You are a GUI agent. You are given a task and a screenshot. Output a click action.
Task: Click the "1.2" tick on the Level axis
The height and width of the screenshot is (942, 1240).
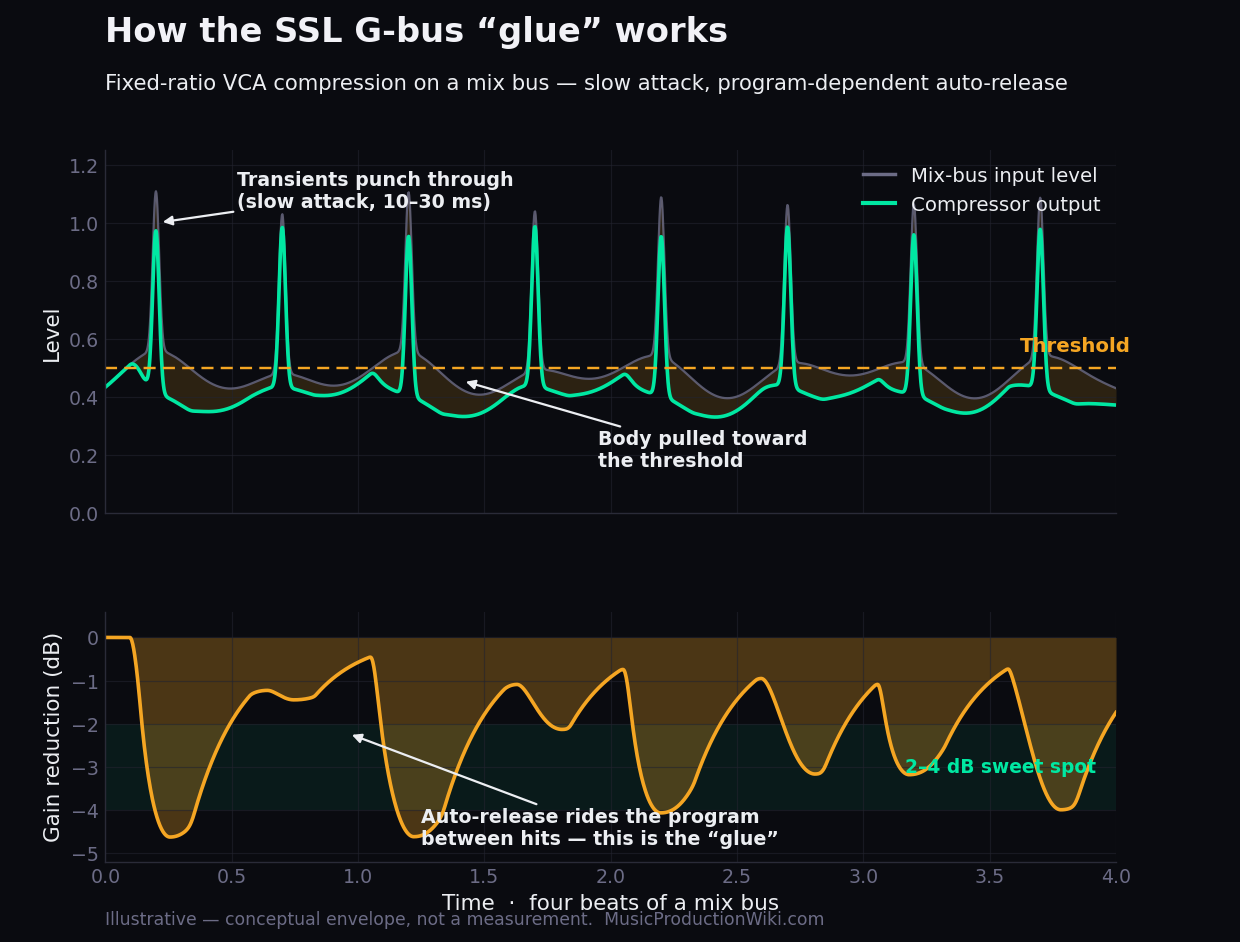point(83,166)
